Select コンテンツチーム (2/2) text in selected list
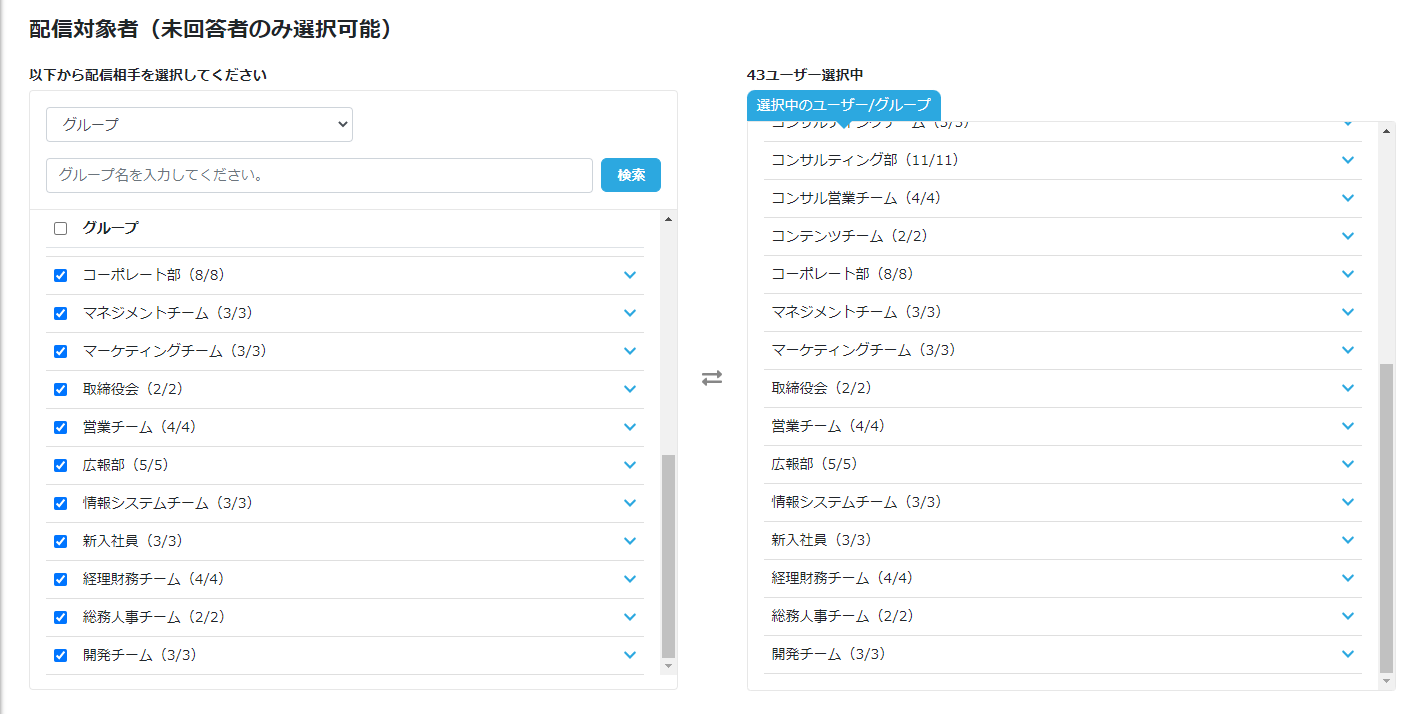This screenshot has height=714, width=1405. click(x=849, y=236)
